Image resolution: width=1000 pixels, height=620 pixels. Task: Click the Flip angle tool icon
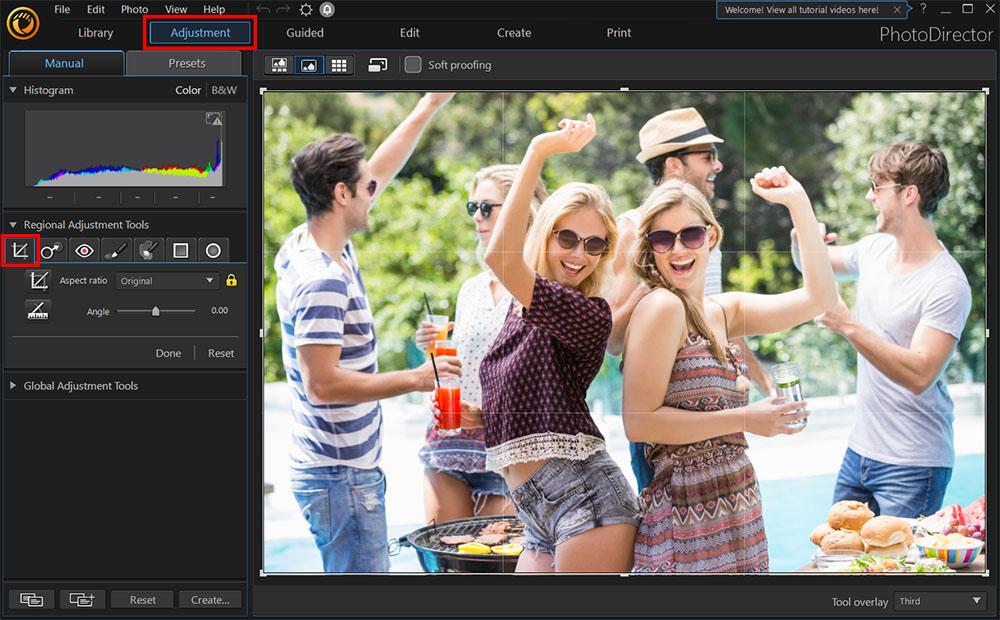click(38, 311)
